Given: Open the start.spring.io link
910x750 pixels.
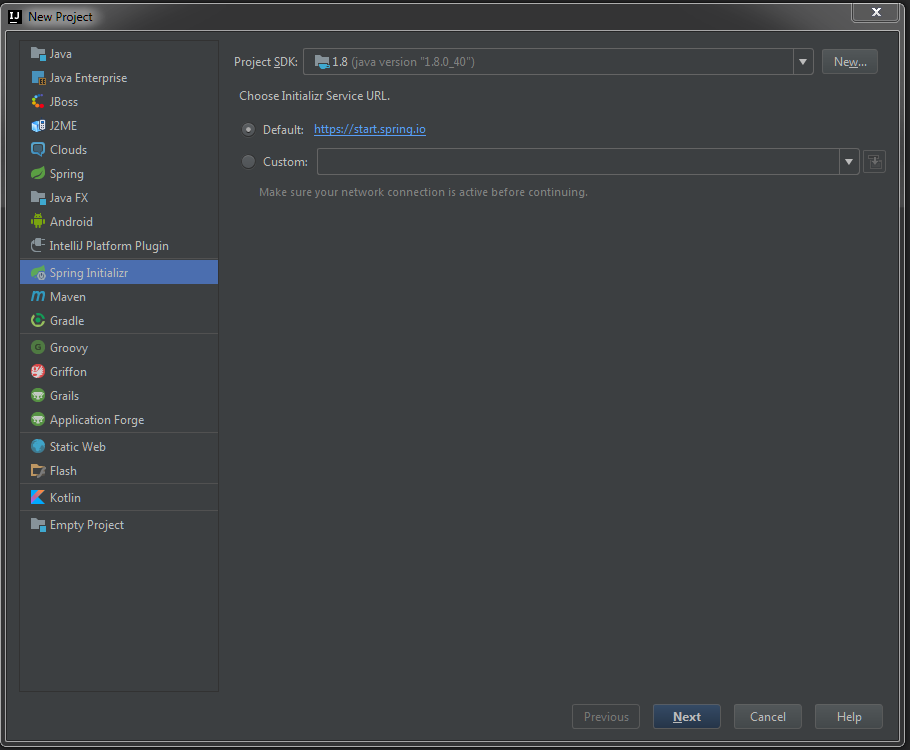Looking at the screenshot, I should point(369,129).
